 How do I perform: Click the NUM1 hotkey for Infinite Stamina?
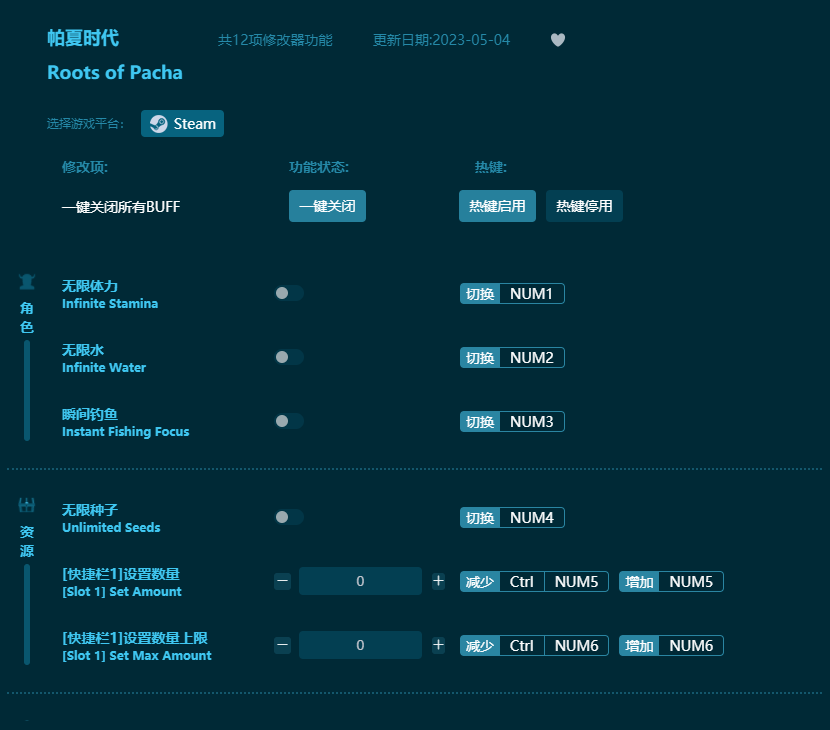click(x=531, y=294)
